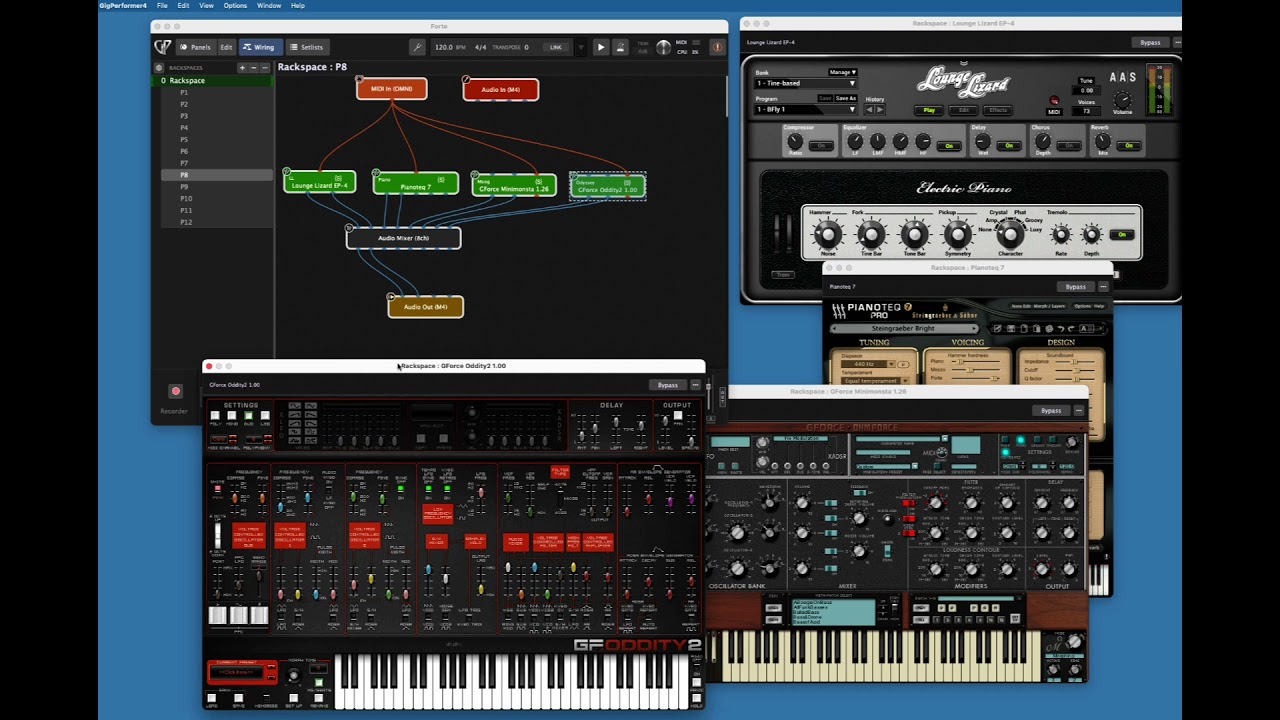Select the GForce Oddity2 1.00 block
The height and width of the screenshot is (720, 1280).
[x=608, y=186]
